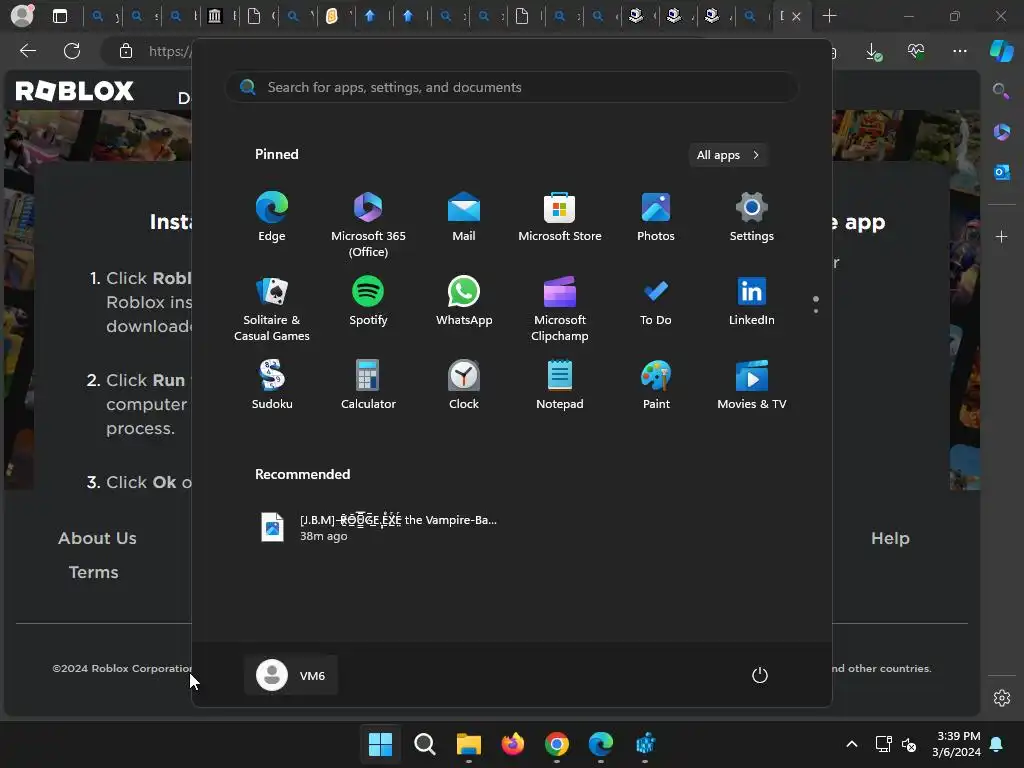This screenshot has width=1024, height=768.
Task: Open Microsoft Store from pinned apps
Action: pyautogui.click(x=560, y=217)
